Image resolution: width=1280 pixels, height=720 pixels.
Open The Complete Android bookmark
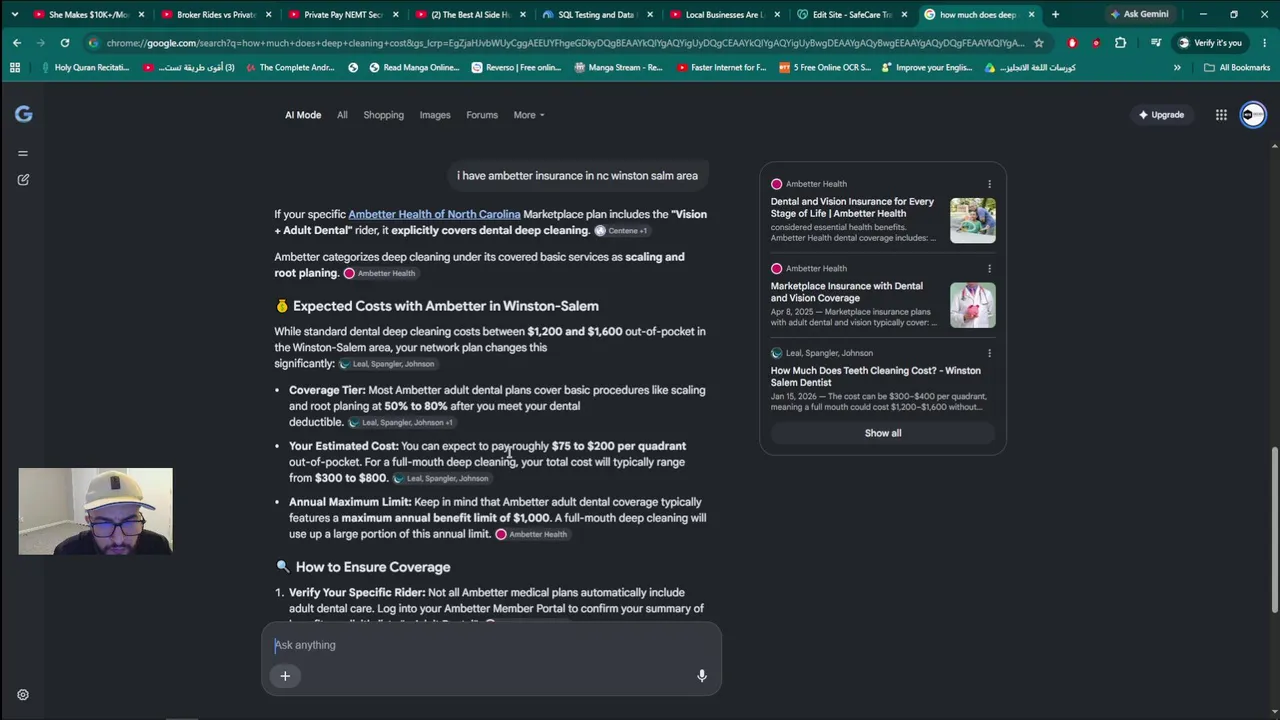pos(289,68)
